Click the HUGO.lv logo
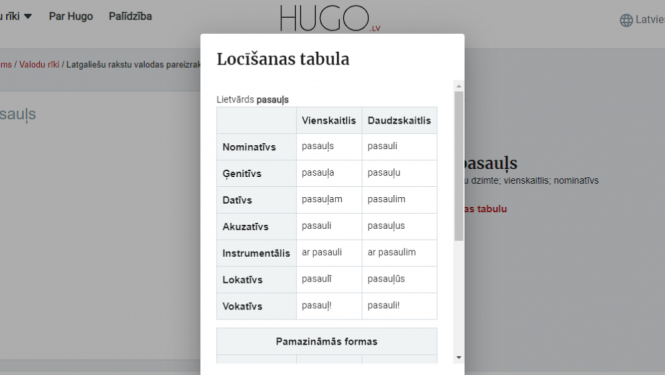 coord(330,18)
